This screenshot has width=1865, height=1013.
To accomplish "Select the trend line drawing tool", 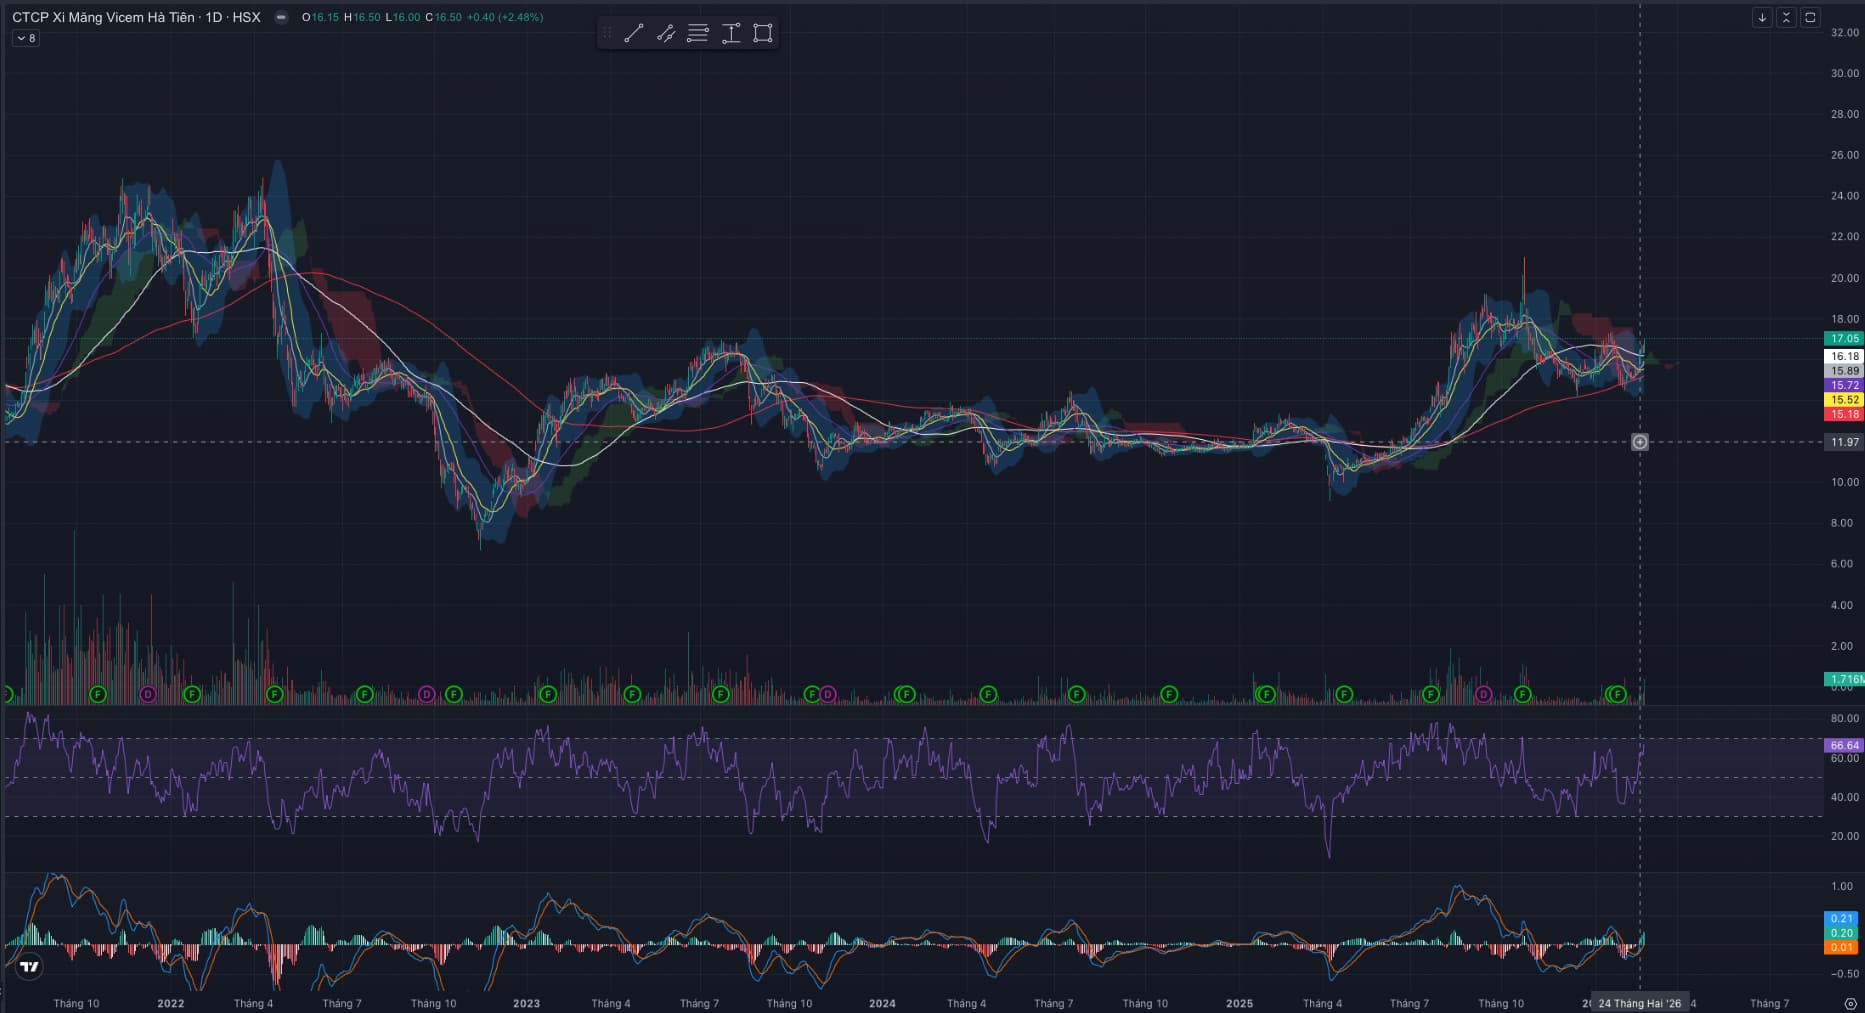I will (633, 34).
